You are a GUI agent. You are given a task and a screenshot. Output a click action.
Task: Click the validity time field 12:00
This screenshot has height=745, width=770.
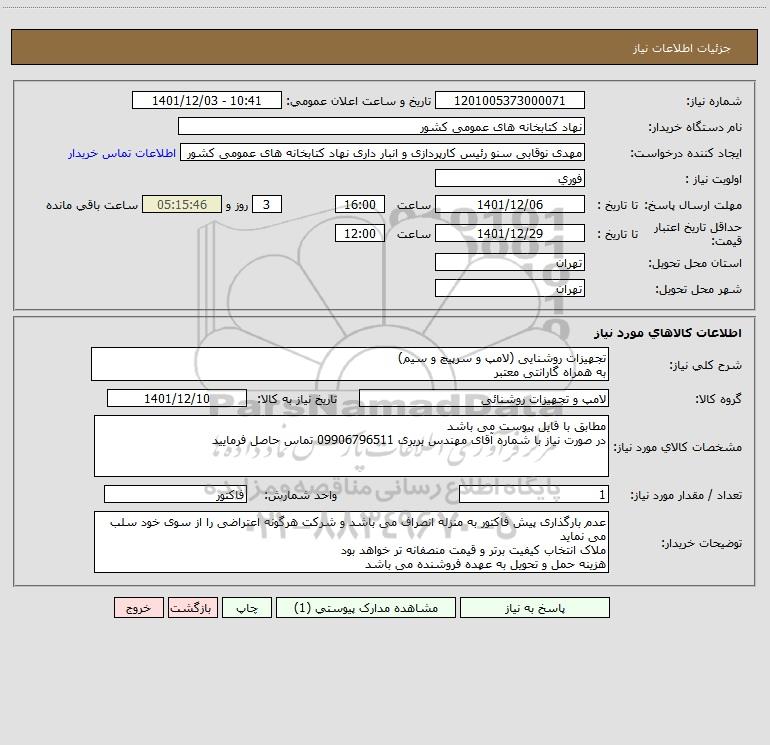359,233
